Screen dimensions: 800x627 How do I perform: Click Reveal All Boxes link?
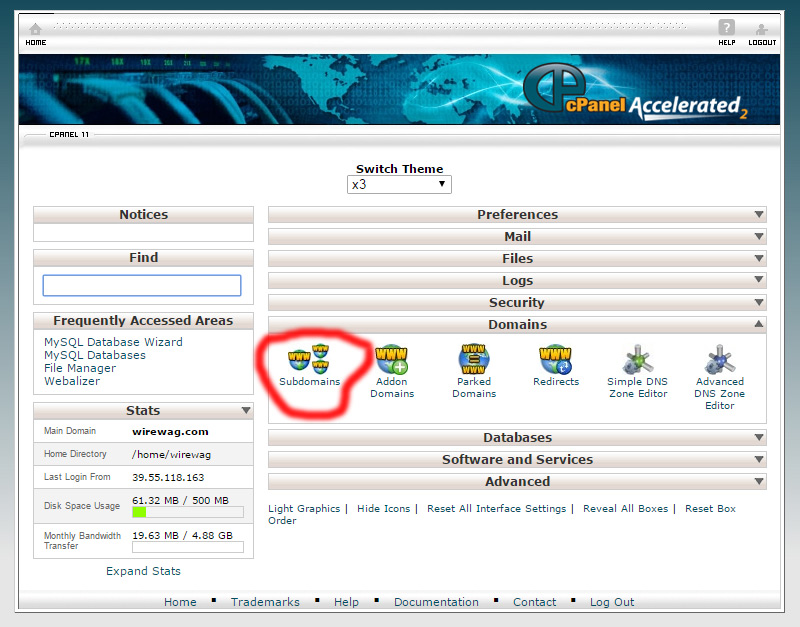(x=626, y=509)
